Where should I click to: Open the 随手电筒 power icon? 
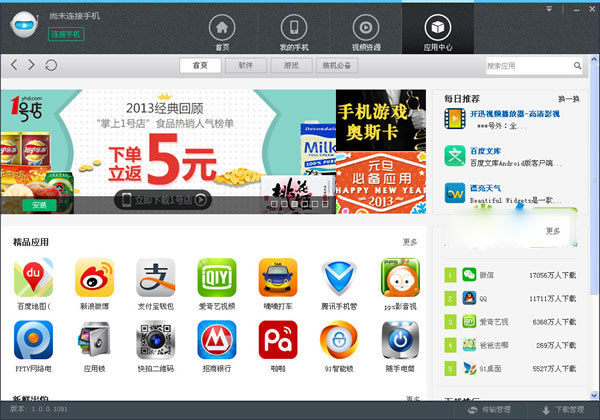400,340
